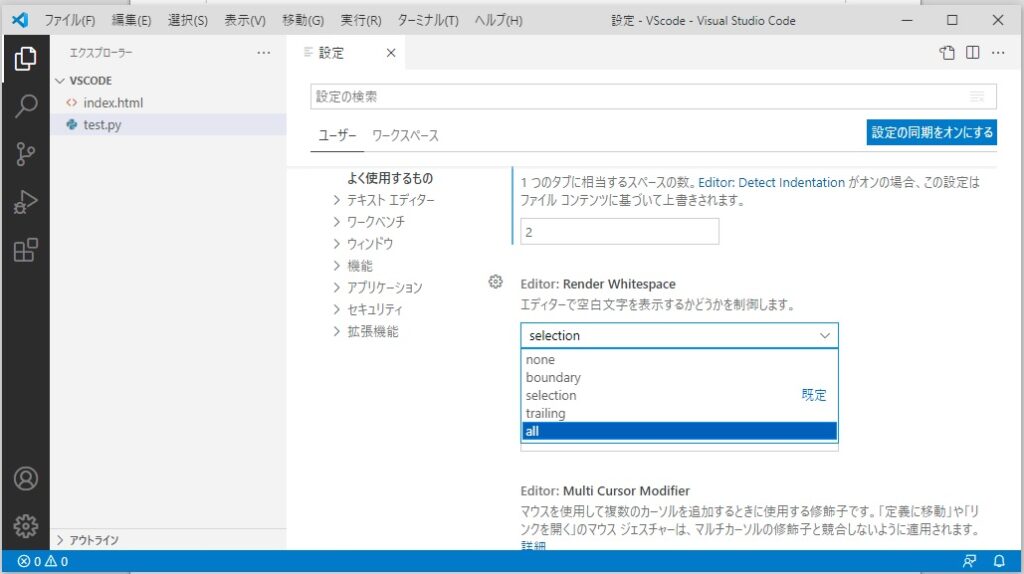Select the 設定 editor tab

[x=345, y=53]
